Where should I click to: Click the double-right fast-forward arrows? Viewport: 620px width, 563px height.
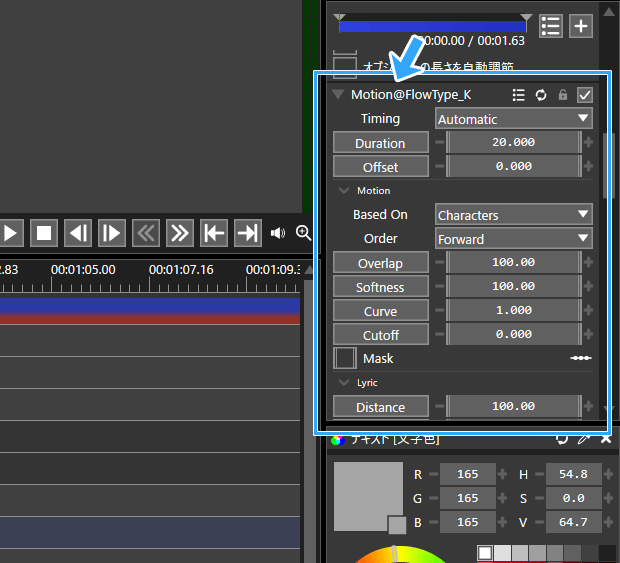180,233
